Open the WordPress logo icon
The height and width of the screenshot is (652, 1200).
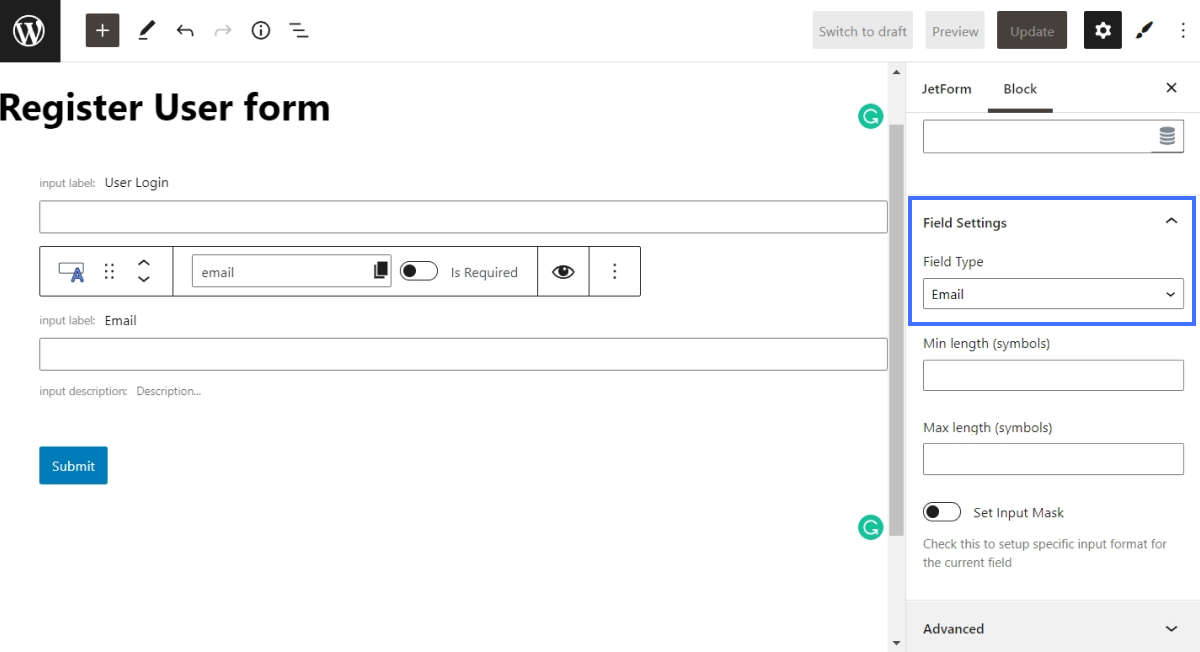pyautogui.click(x=30, y=30)
